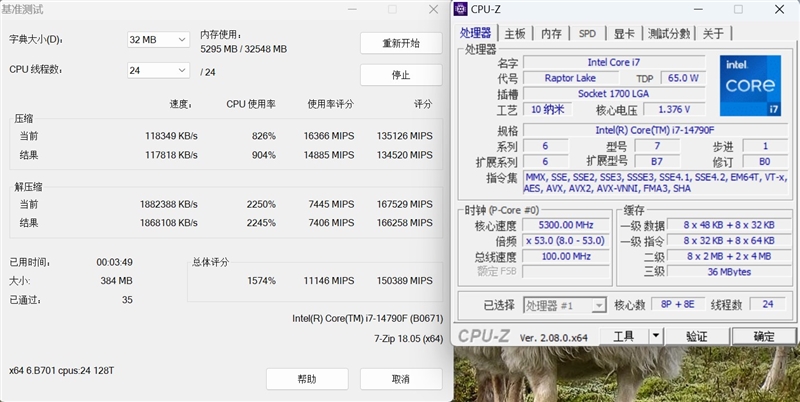The width and height of the screenshot is (800, 402).
Task: Click the 工具 button in CPU-Z
Action: pyautogui.click(x=623, y=336)
